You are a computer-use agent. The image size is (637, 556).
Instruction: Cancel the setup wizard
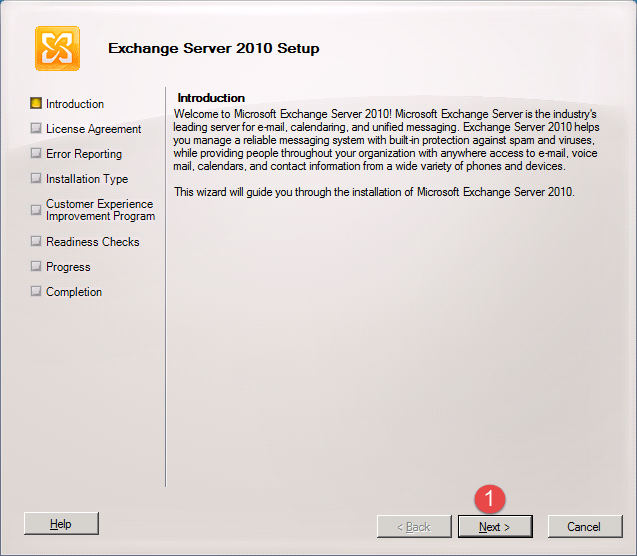[585, 527]
